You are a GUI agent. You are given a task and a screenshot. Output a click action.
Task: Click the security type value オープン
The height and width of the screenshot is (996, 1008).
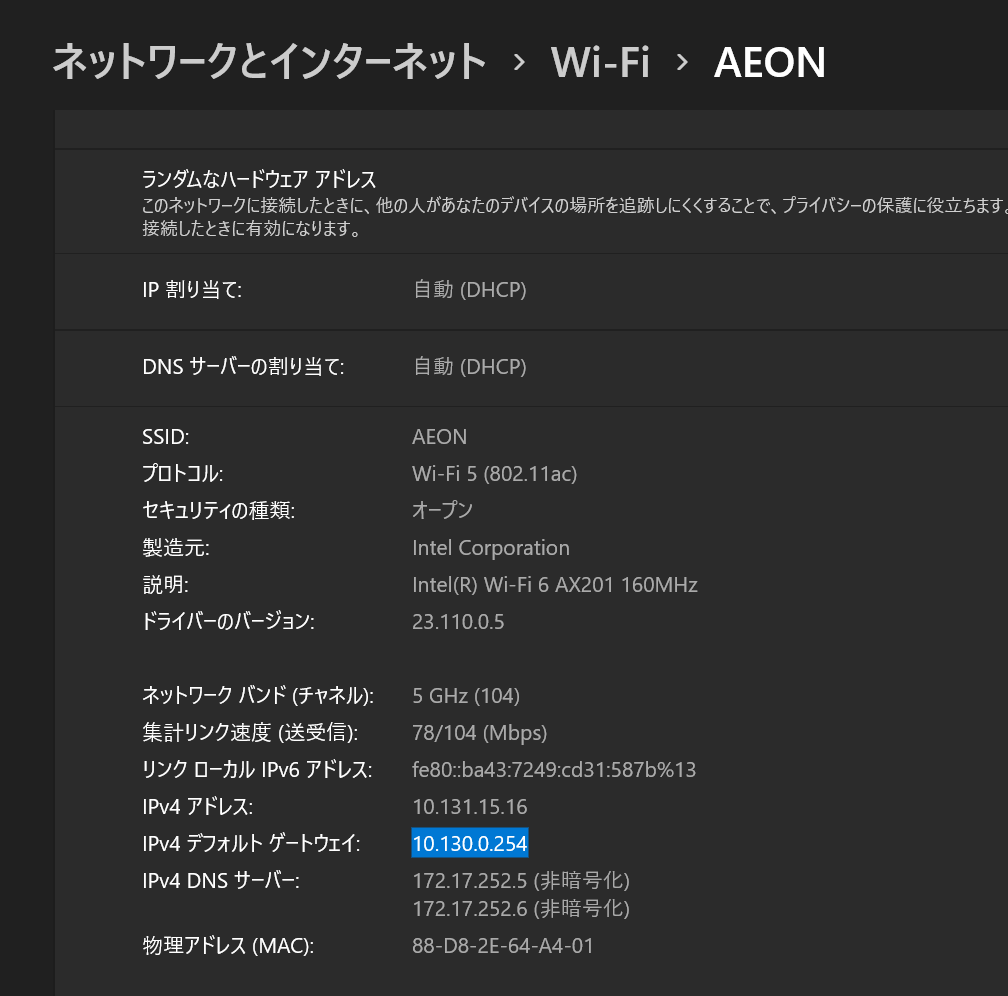tap(442, 511)
